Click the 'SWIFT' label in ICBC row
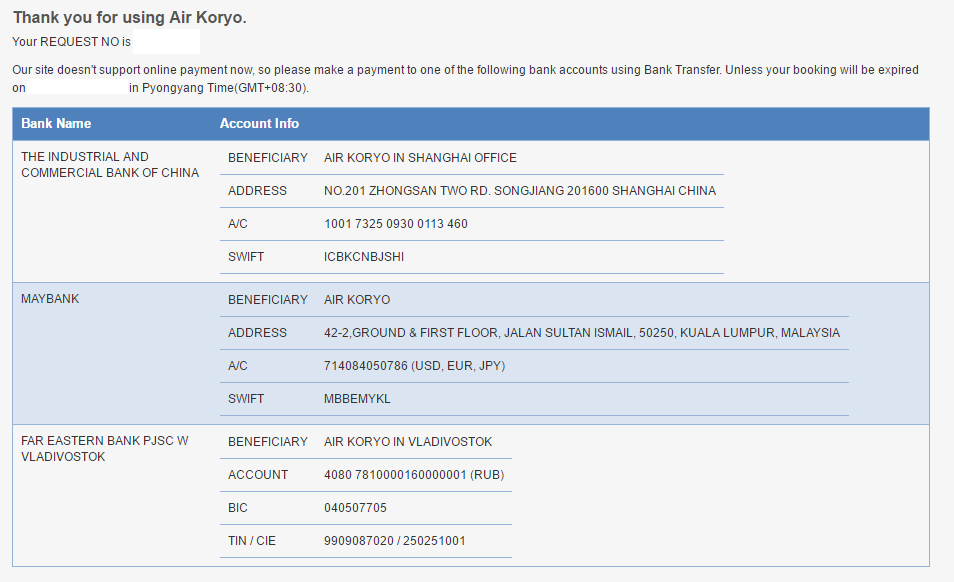 (246, 257)
